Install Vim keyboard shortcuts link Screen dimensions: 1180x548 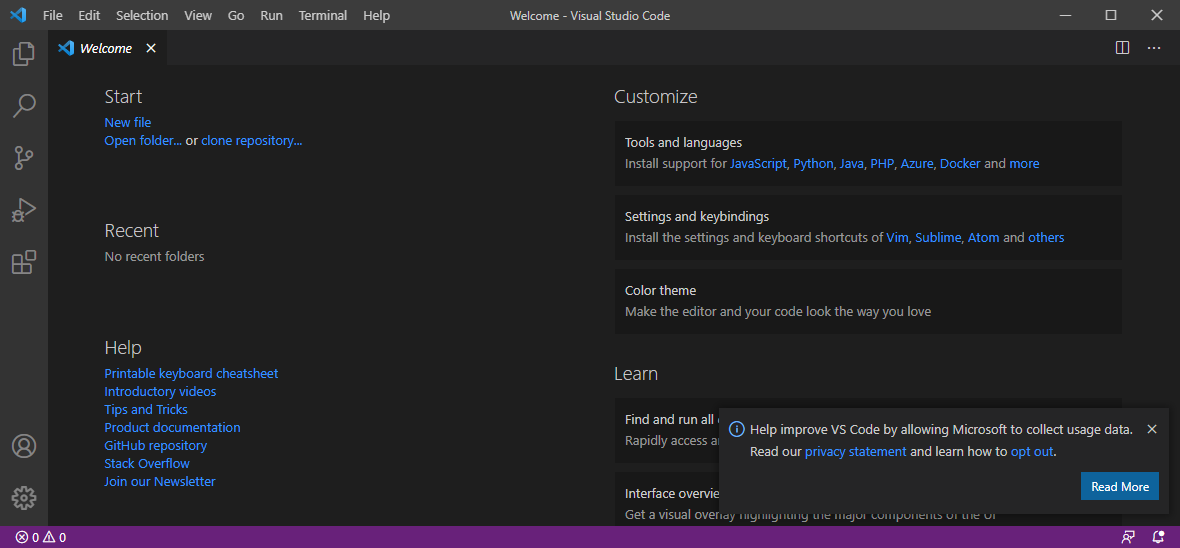point(898,237)
